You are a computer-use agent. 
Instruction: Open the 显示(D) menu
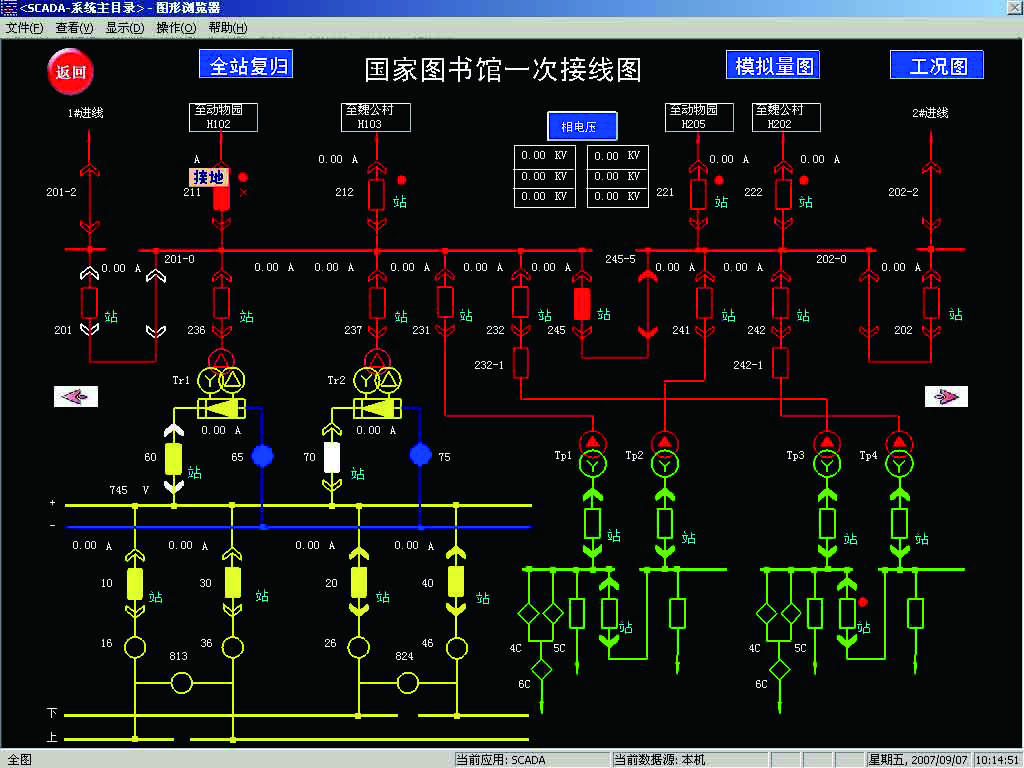[125, 28]
